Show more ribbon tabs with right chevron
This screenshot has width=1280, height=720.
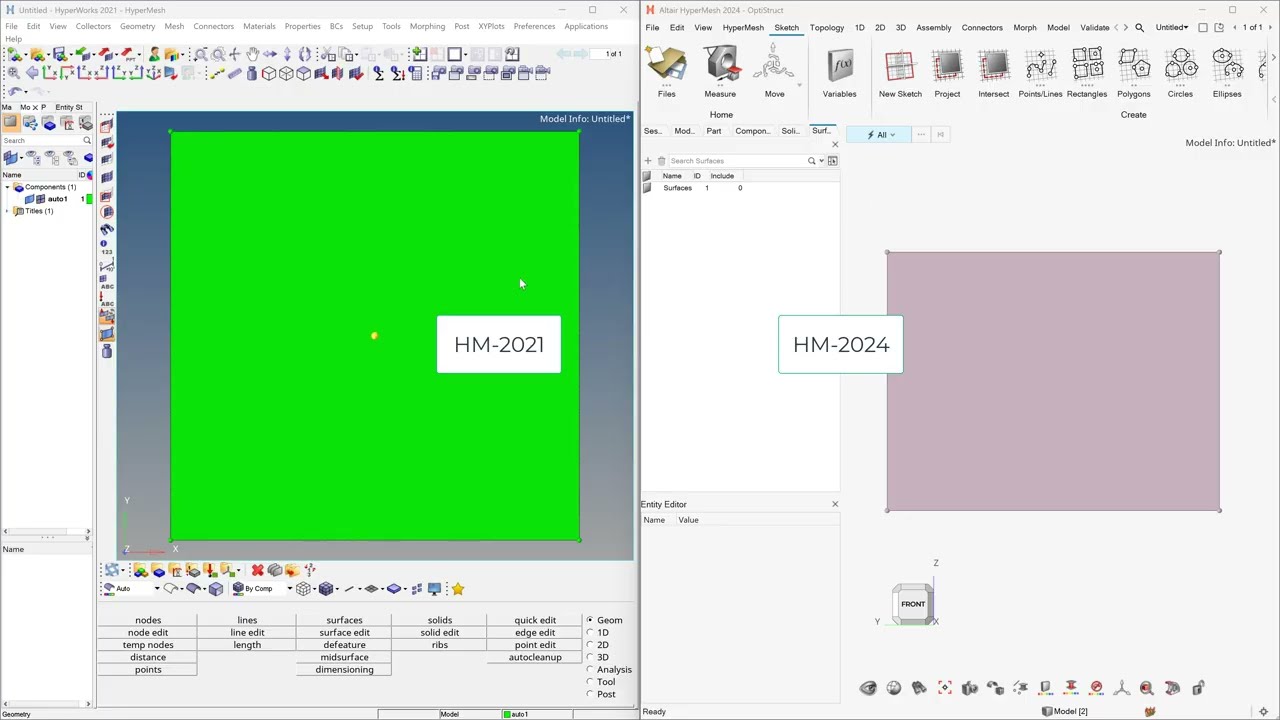click(1126, 28)
